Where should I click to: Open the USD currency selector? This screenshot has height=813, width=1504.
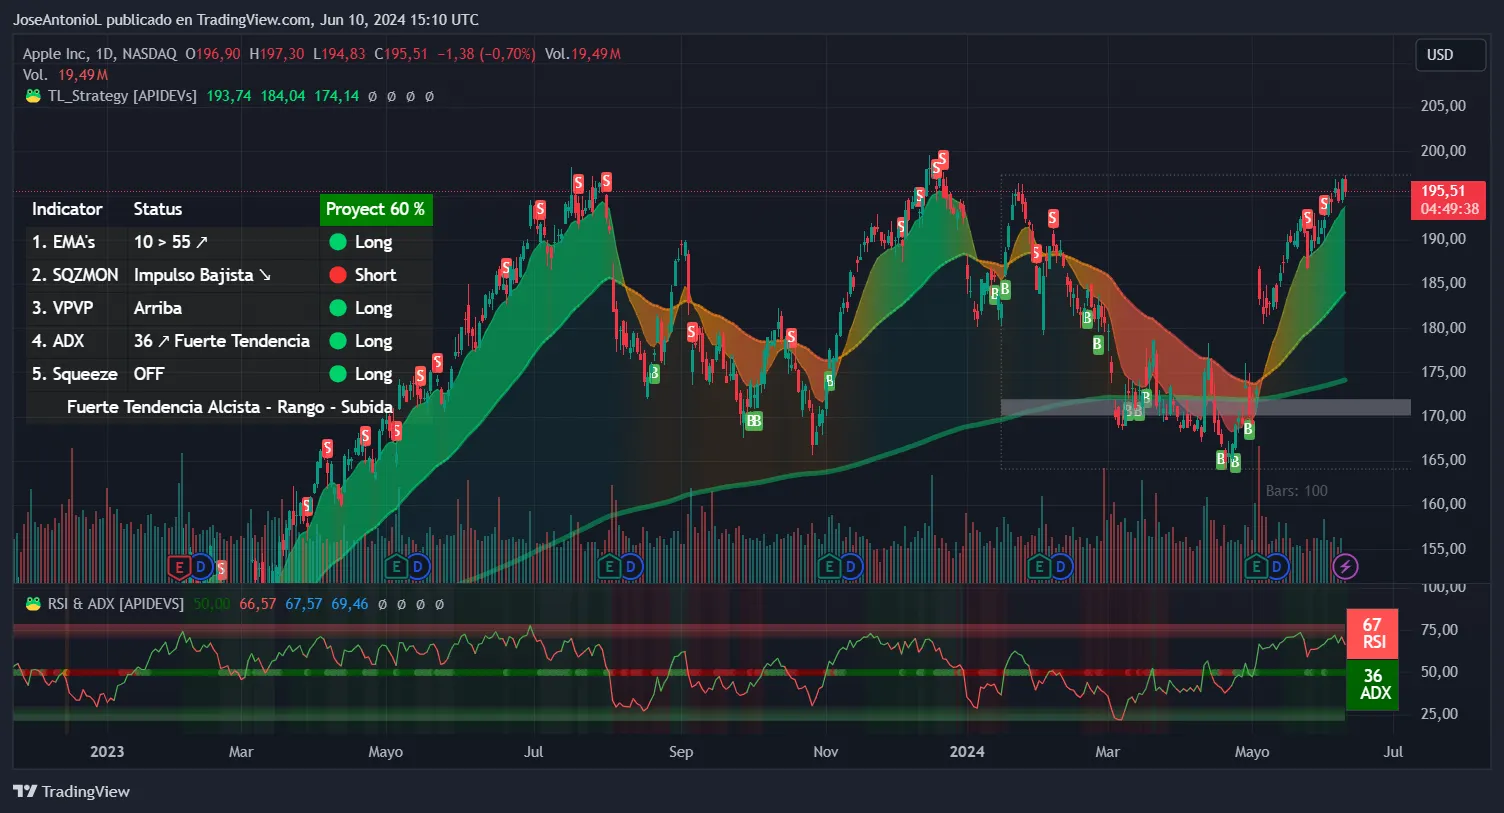click(x=1450, y=55)
